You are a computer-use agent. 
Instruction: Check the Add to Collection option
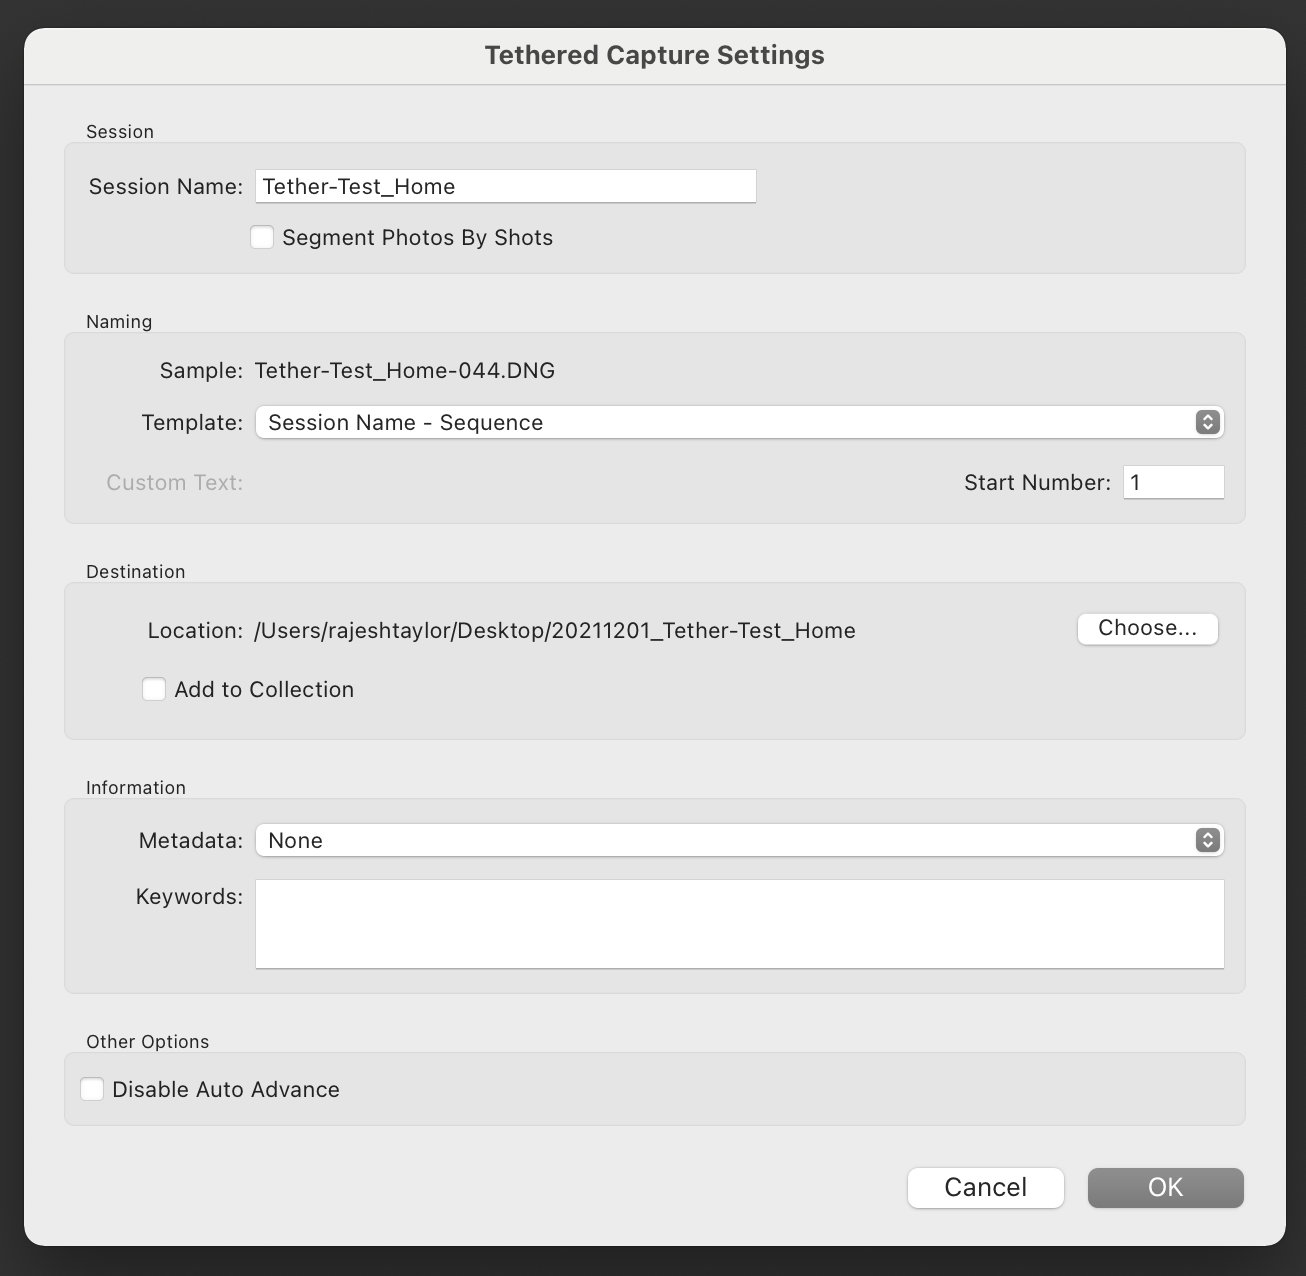[153, 689]
